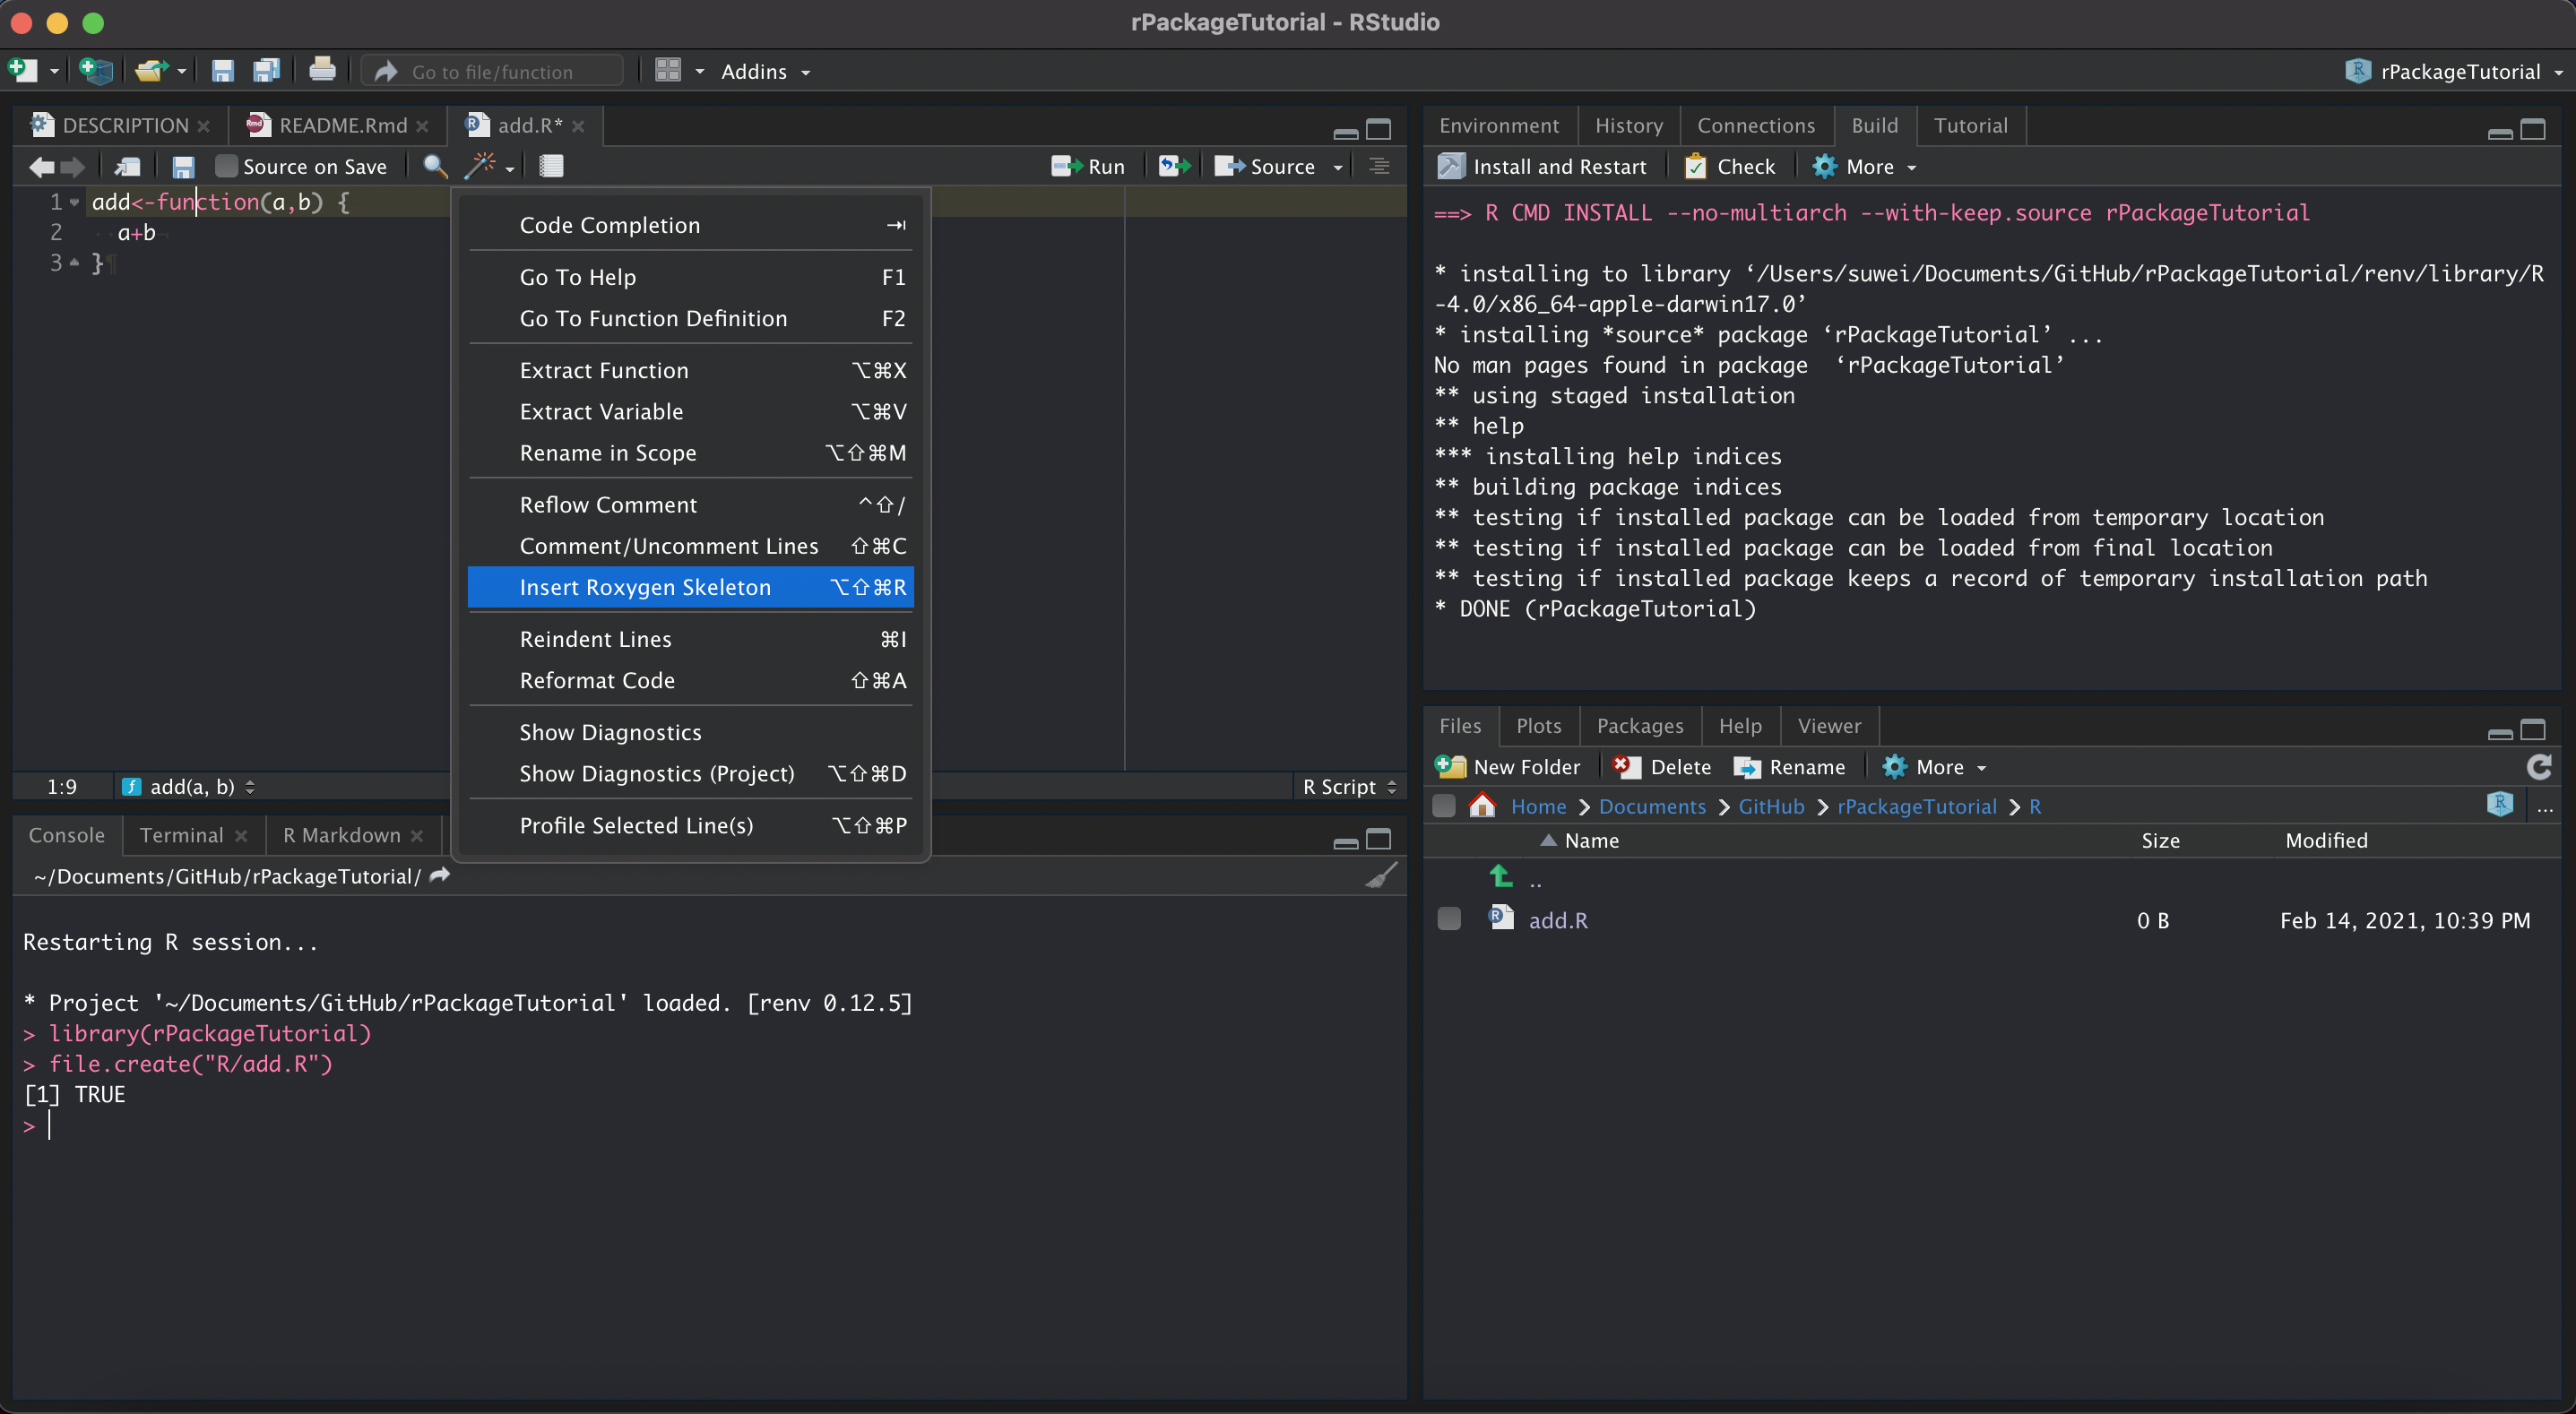The height and width of the screenshot is (1414, 2576).
Task: Select Comment/Uncomment Lines option
Action: click(x=669, y=545)
